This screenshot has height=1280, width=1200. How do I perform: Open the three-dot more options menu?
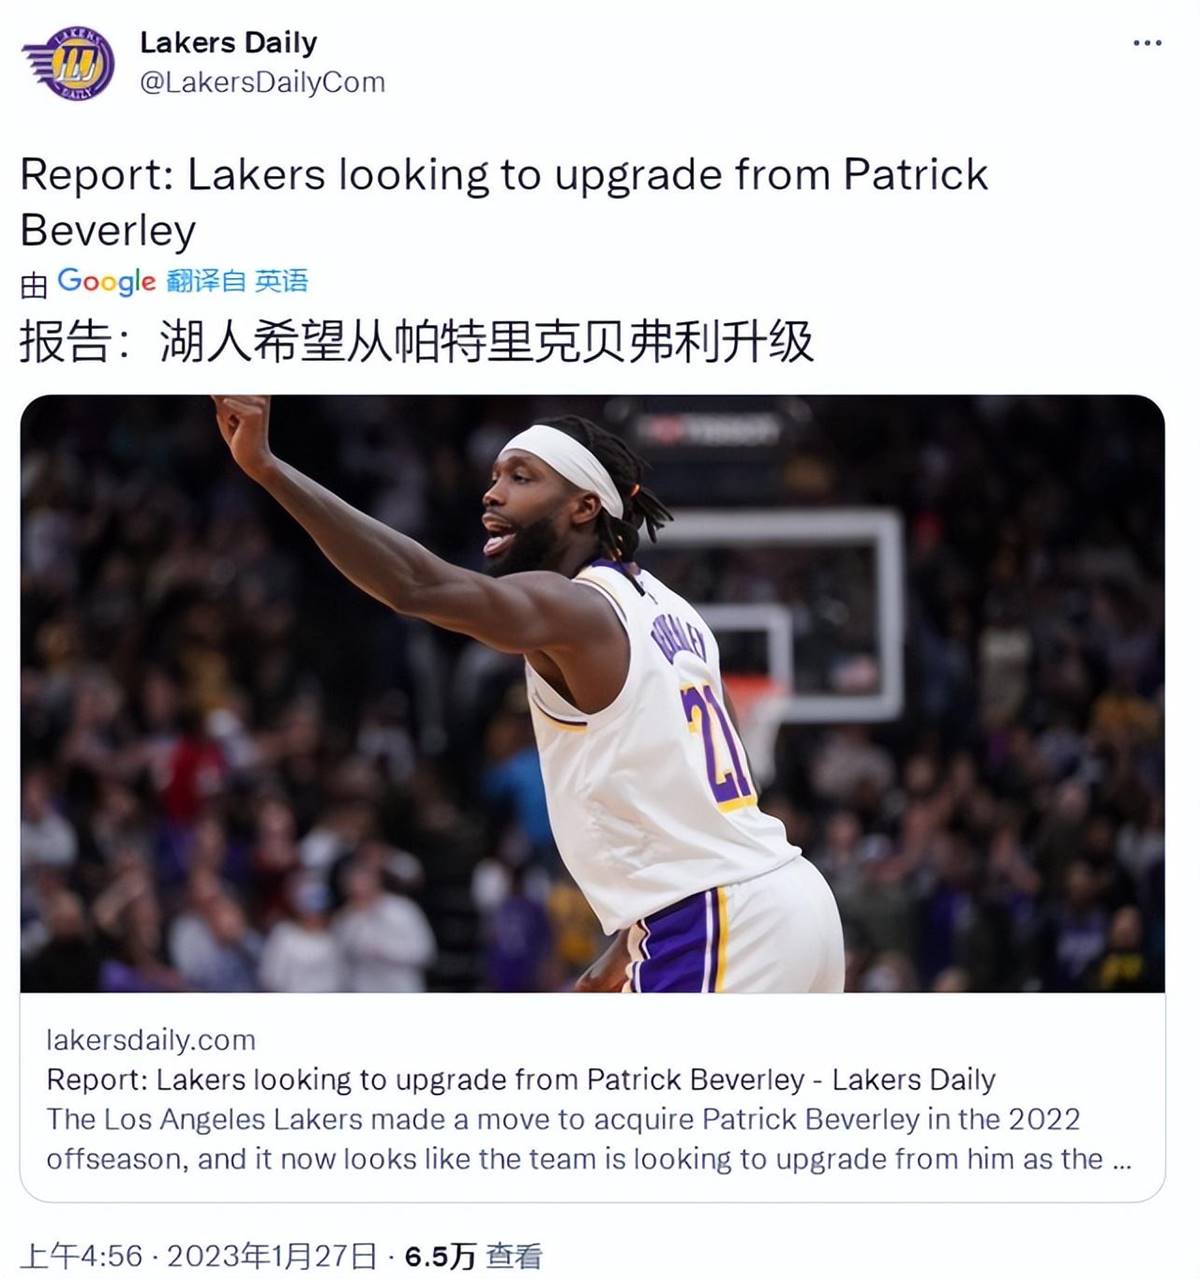click(x=1147, y=43)
